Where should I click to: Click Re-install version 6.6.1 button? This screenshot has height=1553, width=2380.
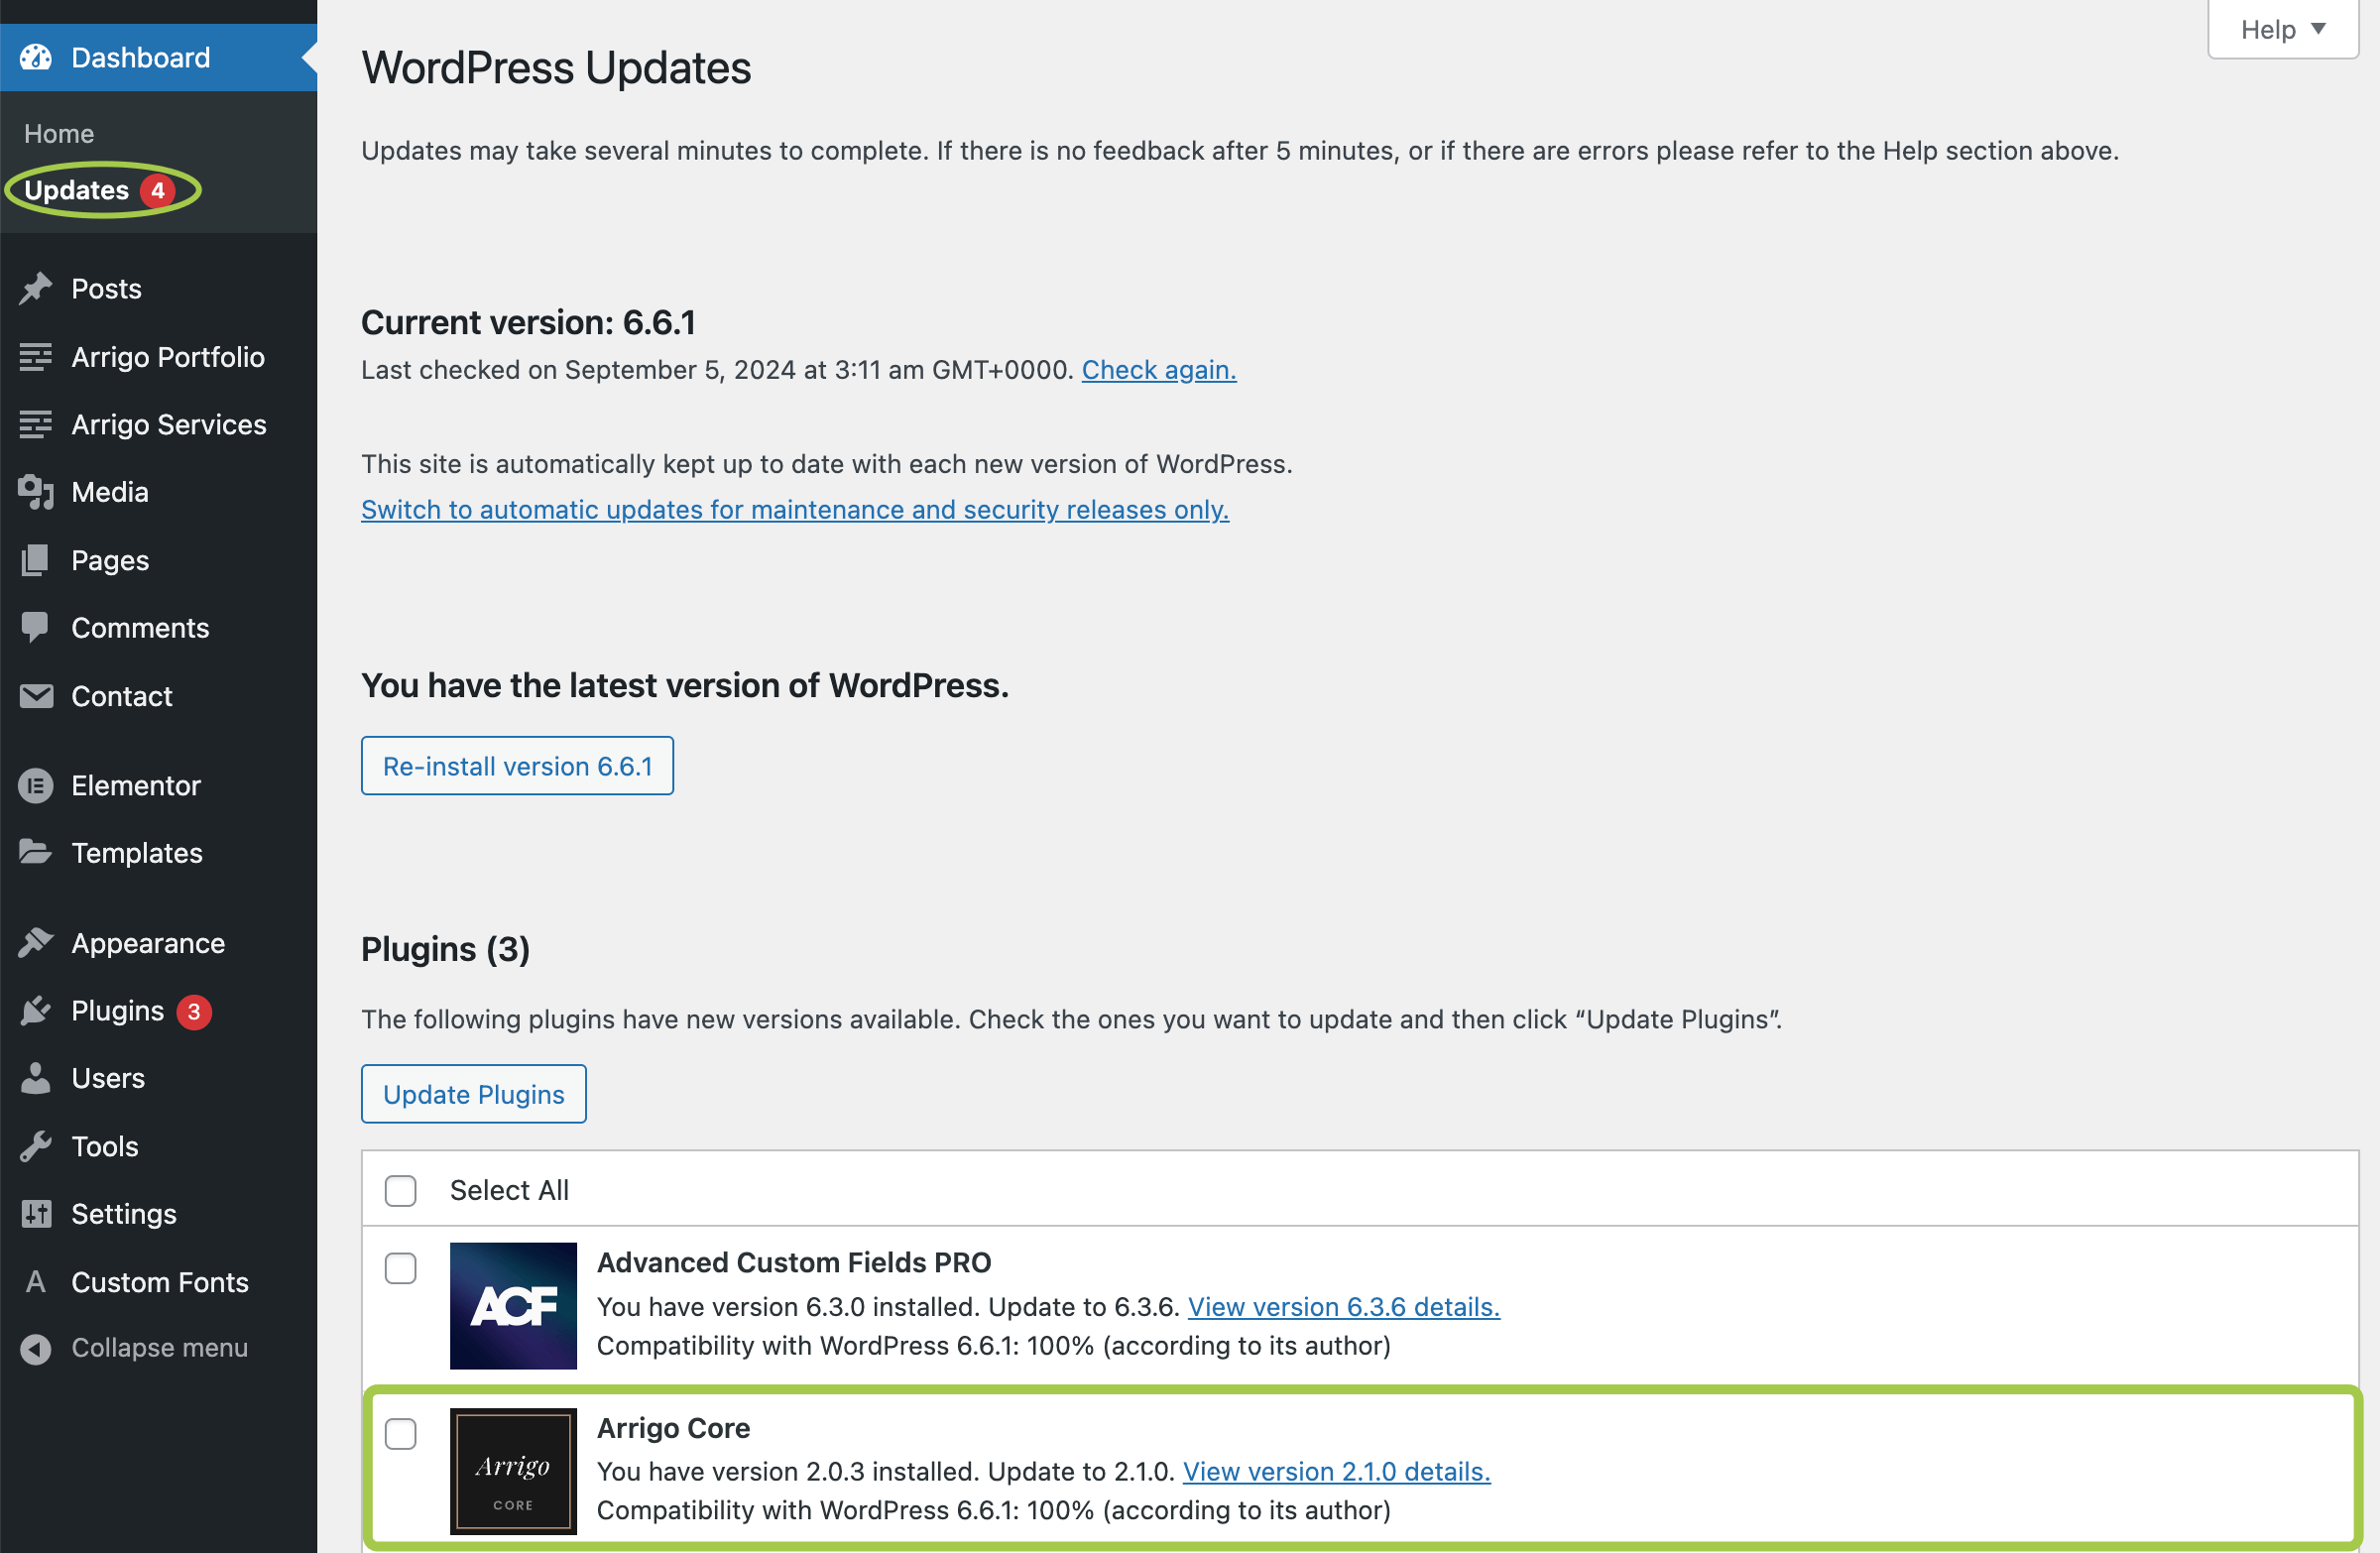(517, 766)
